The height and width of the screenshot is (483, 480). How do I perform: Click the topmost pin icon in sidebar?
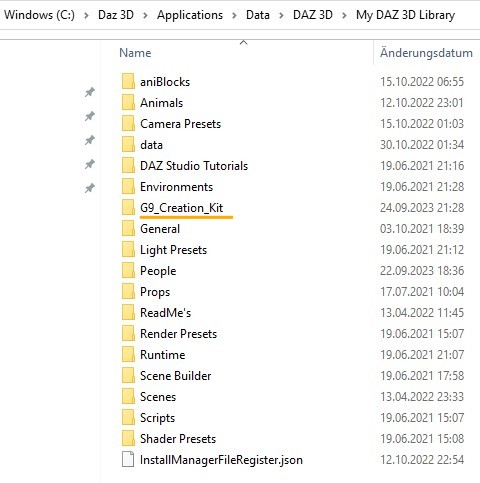[89, 92]
